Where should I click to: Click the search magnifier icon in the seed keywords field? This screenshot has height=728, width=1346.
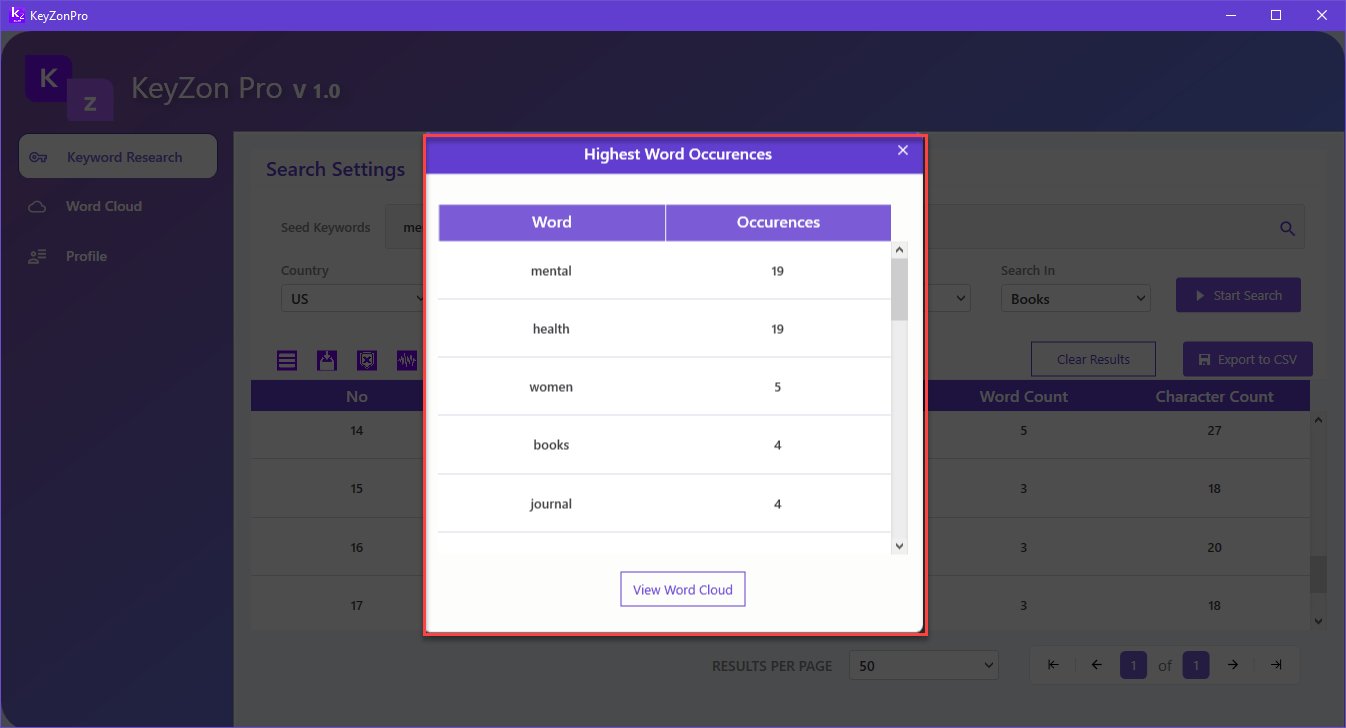tap(1288, 228)
